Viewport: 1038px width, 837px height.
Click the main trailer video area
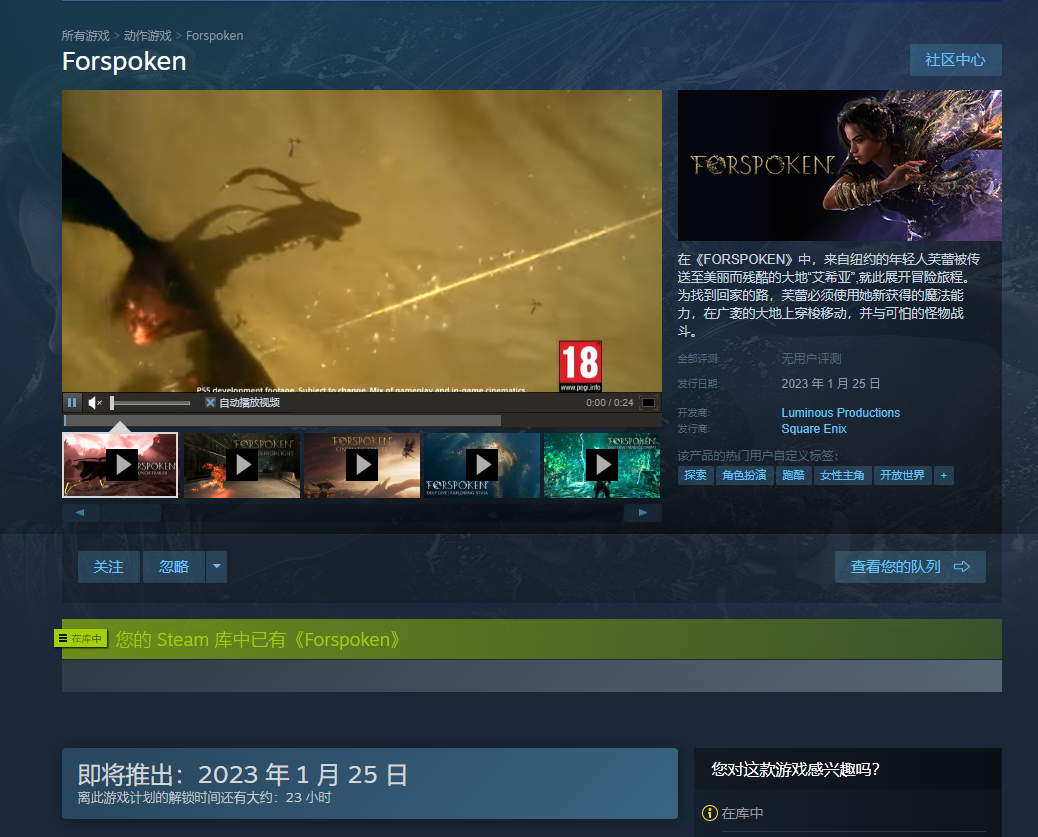pos(362,241)
